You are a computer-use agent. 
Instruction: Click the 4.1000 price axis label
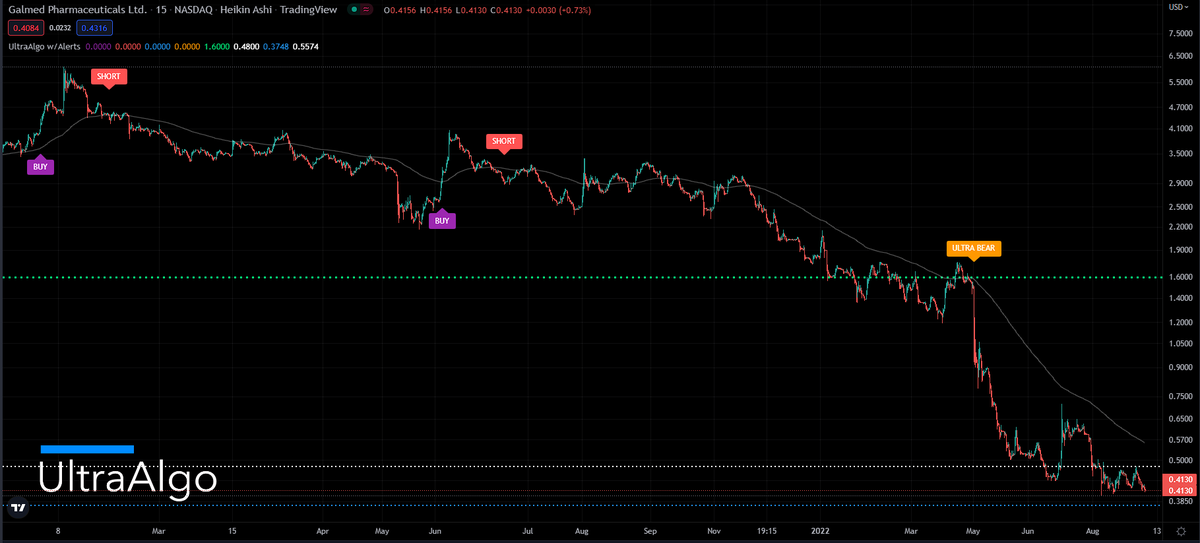coord(1181,129)
